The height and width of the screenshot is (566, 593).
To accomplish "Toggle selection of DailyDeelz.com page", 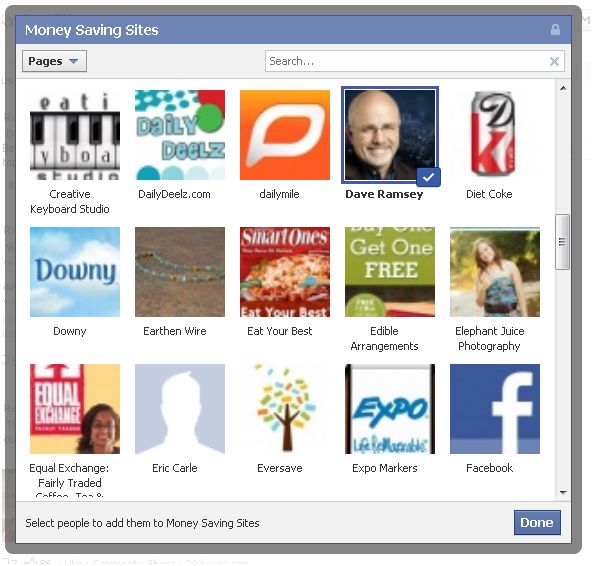I will (180, 135).
